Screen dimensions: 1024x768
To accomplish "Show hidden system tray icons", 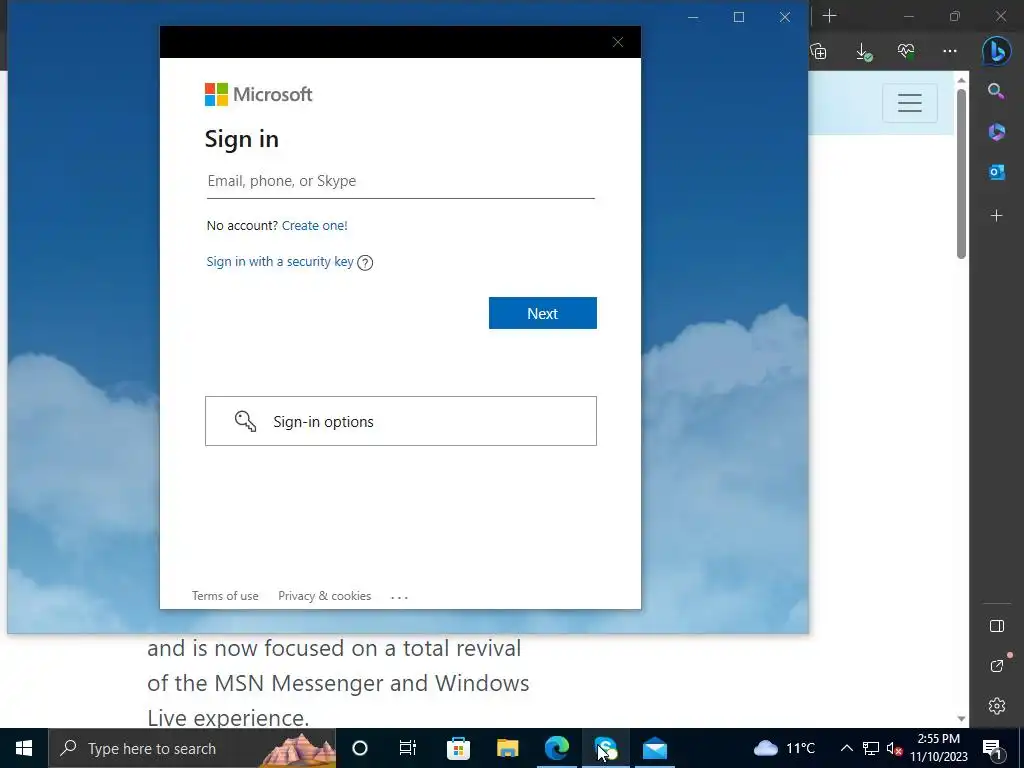I will point(846,748).
